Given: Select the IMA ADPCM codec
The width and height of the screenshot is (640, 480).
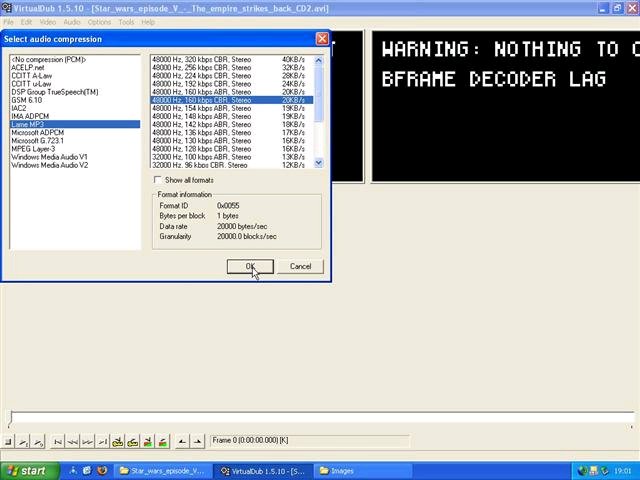Looking at the screenshot, I should (75, 116).
